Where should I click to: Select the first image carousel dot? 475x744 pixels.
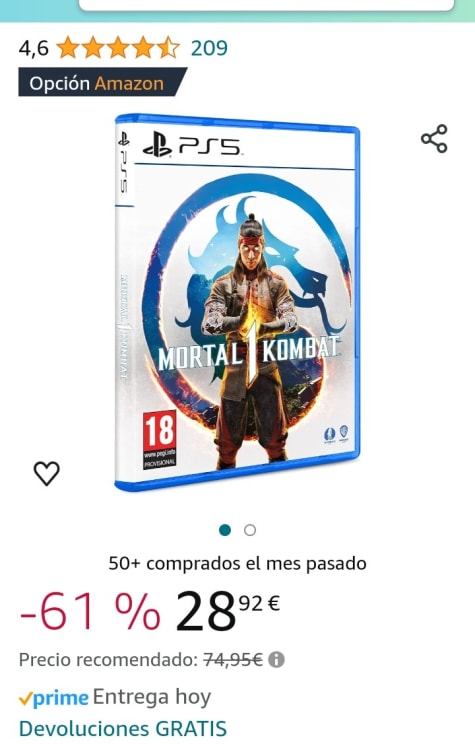(225, 530)
